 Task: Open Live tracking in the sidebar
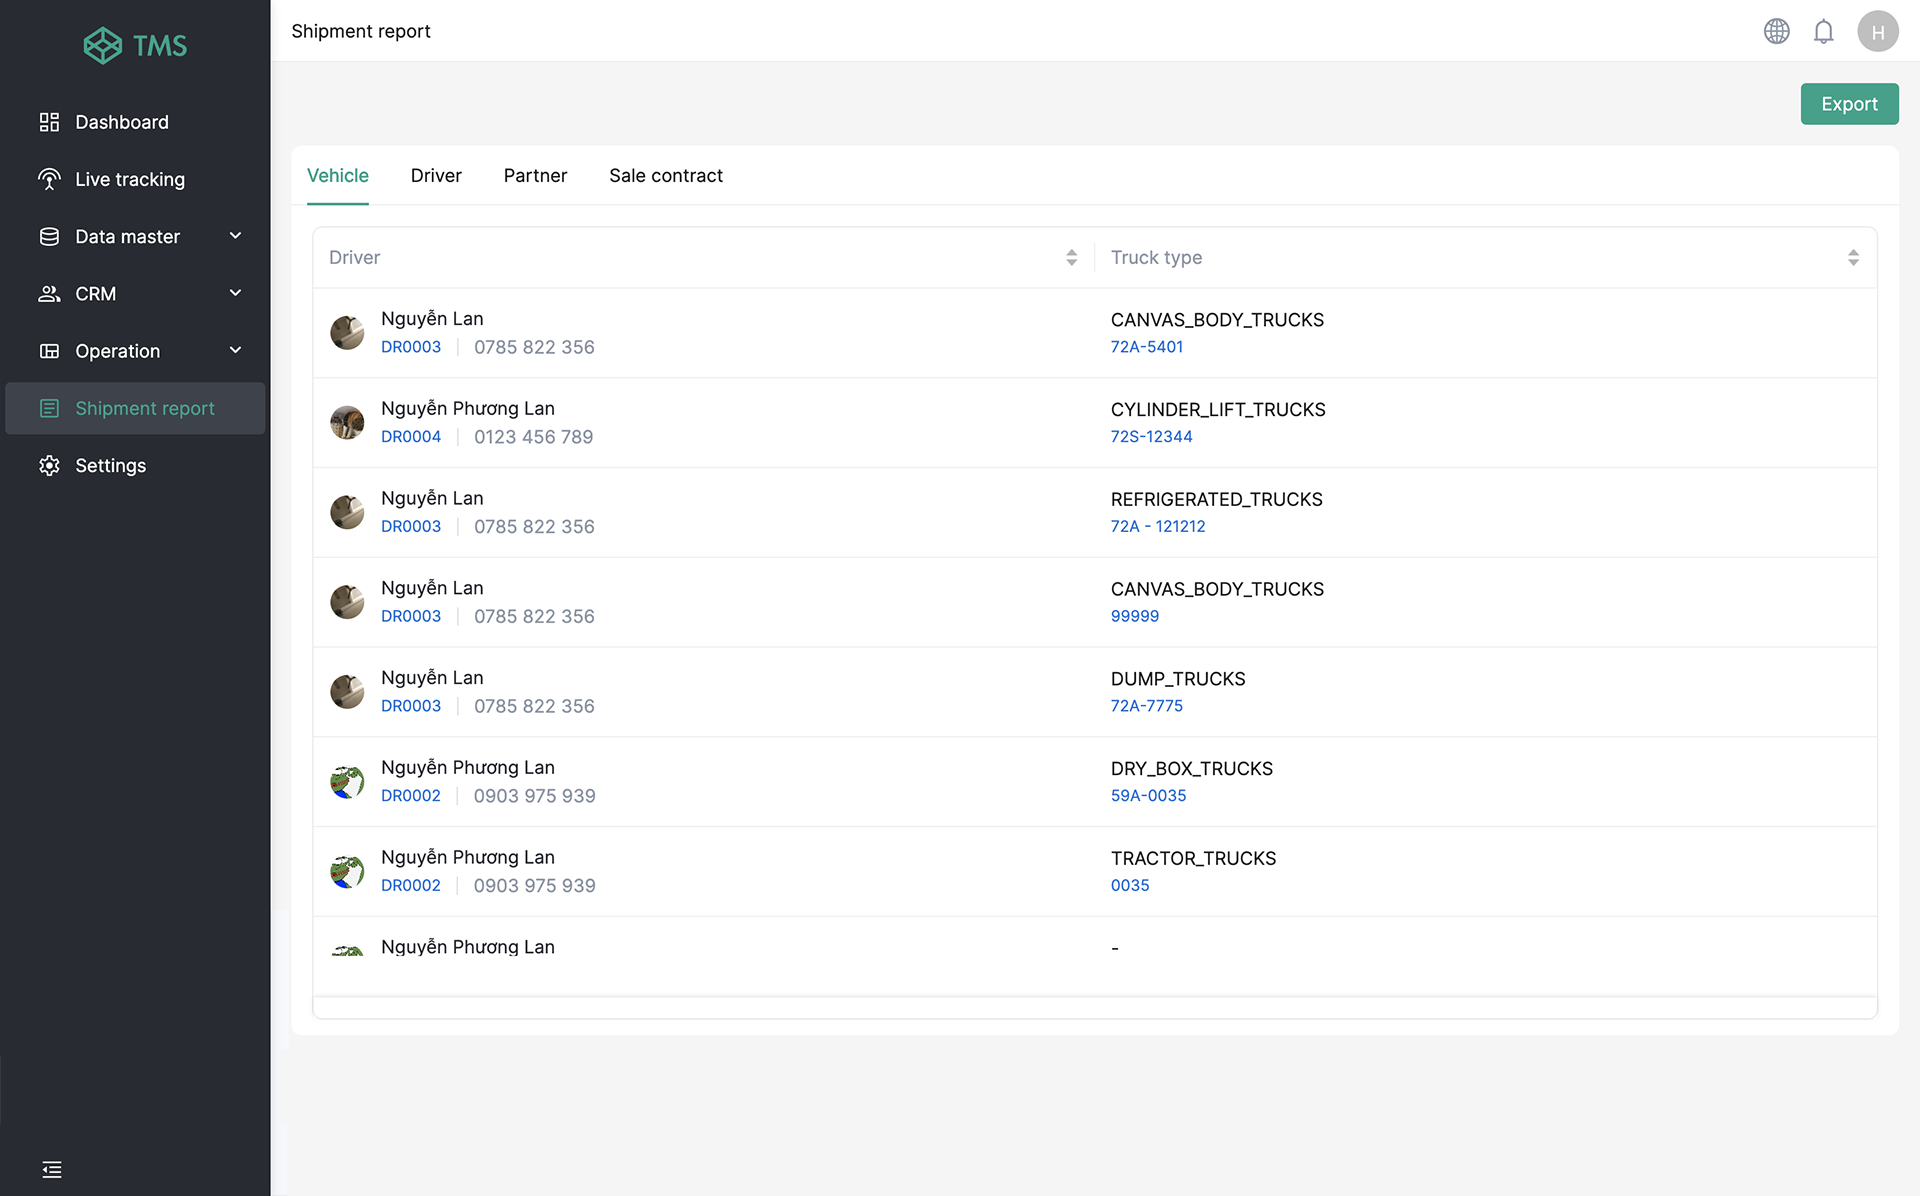click(x=130, y=179)
